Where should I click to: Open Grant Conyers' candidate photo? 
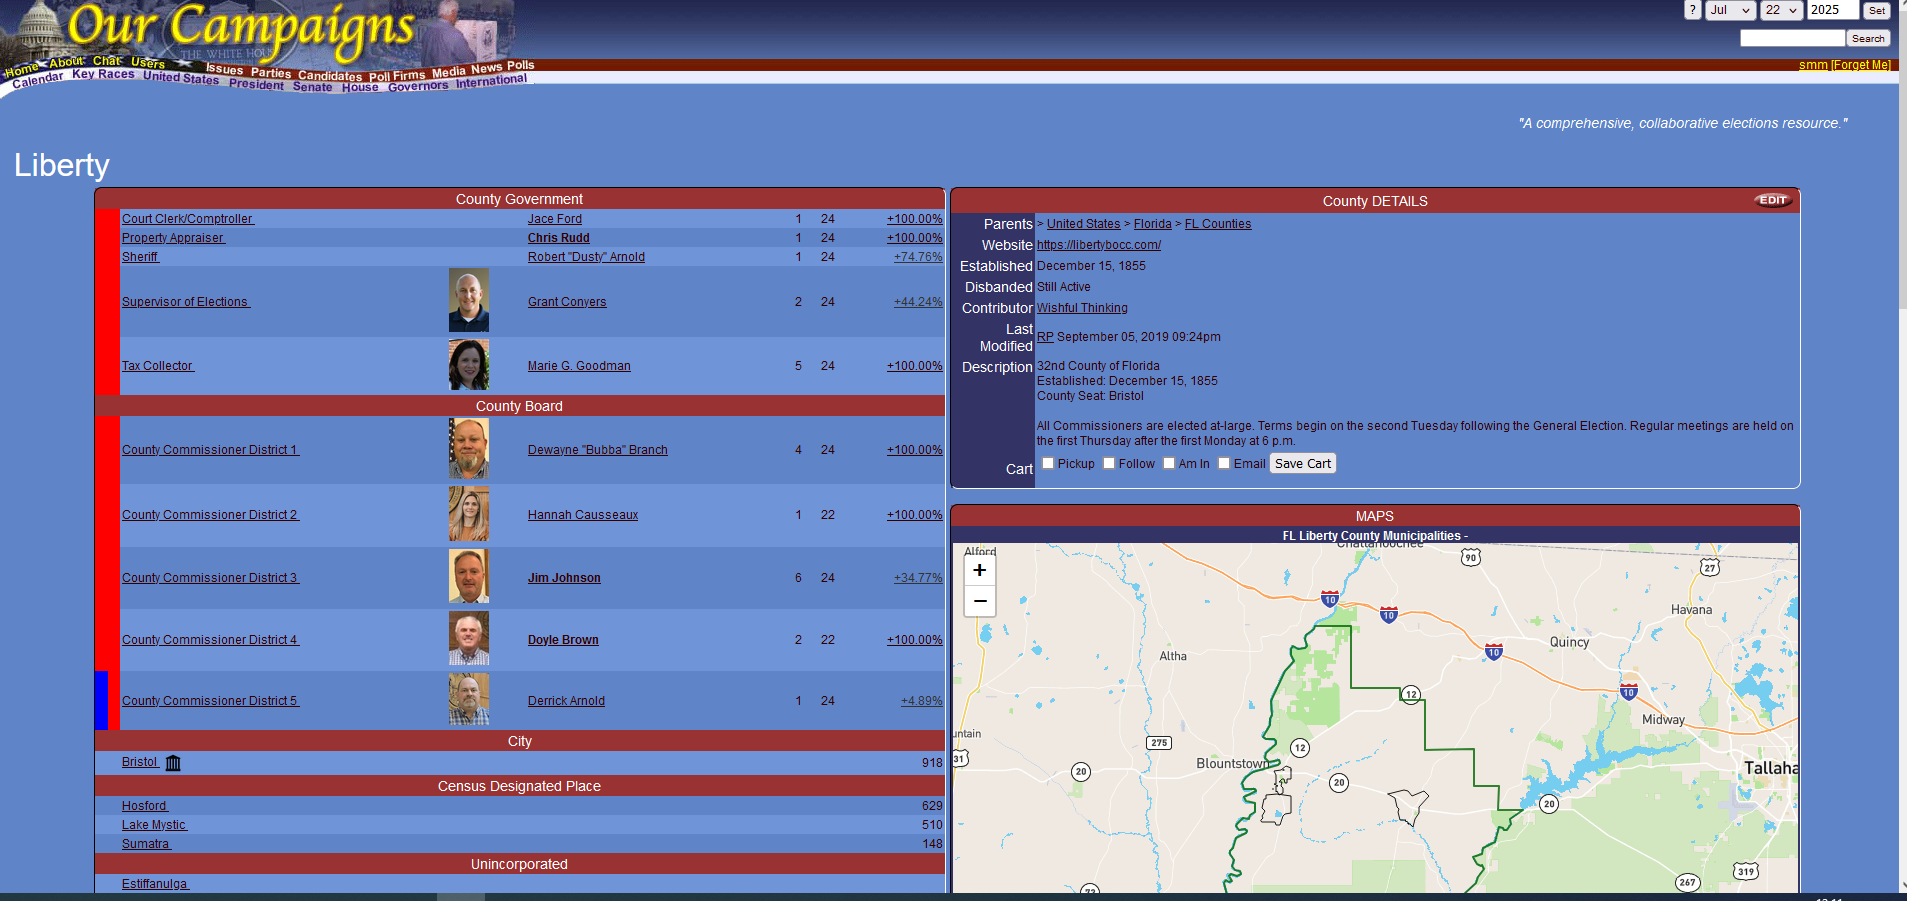468,300
